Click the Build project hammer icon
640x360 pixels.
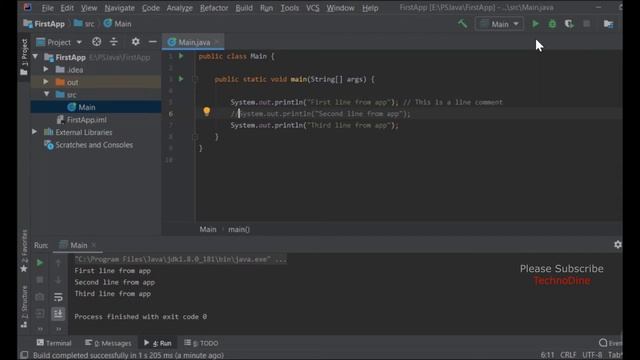[462, 24]
